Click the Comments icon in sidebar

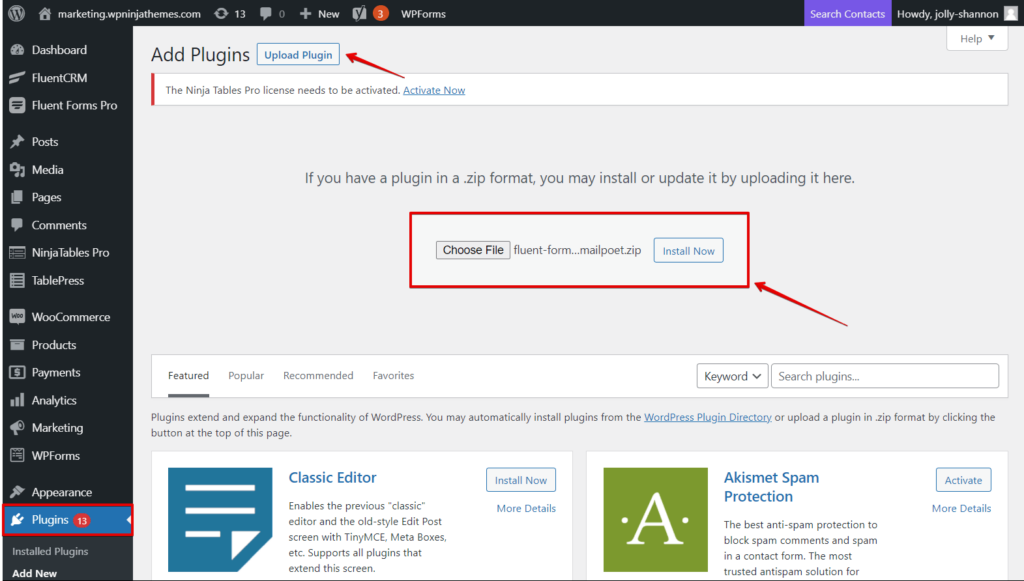pos(18,225)
